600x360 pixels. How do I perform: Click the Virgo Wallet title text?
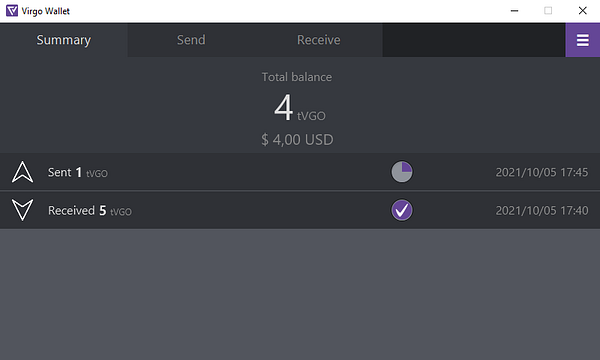point(46,11)
